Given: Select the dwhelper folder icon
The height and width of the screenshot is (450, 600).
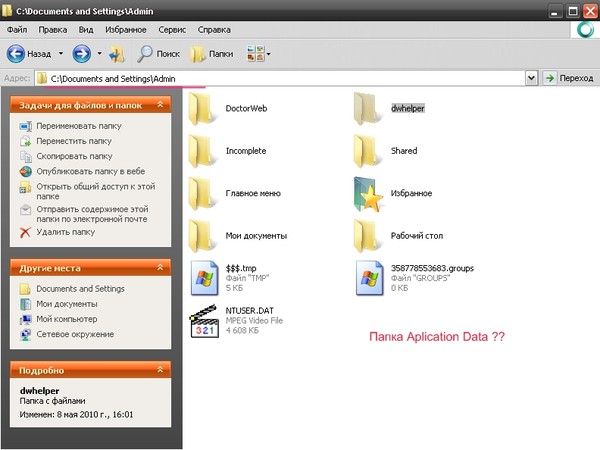Looking at the screenshot, I should click(367, 109).
